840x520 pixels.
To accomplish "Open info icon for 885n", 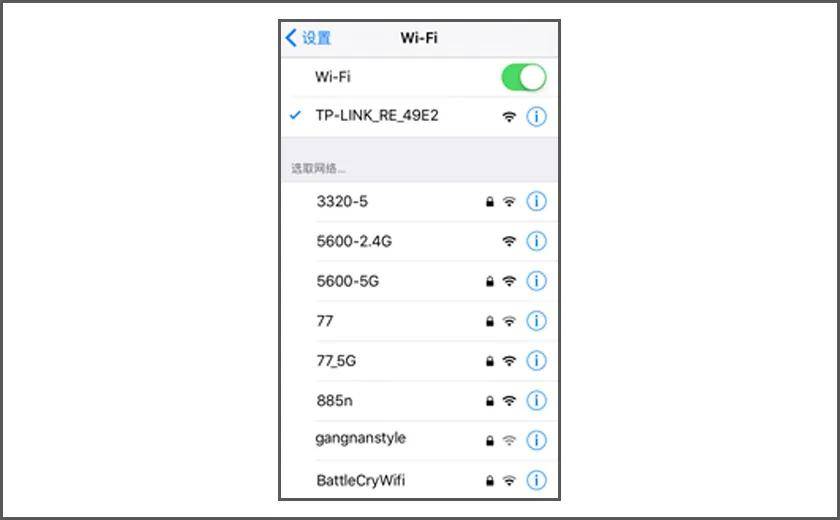I will (536, 400).
